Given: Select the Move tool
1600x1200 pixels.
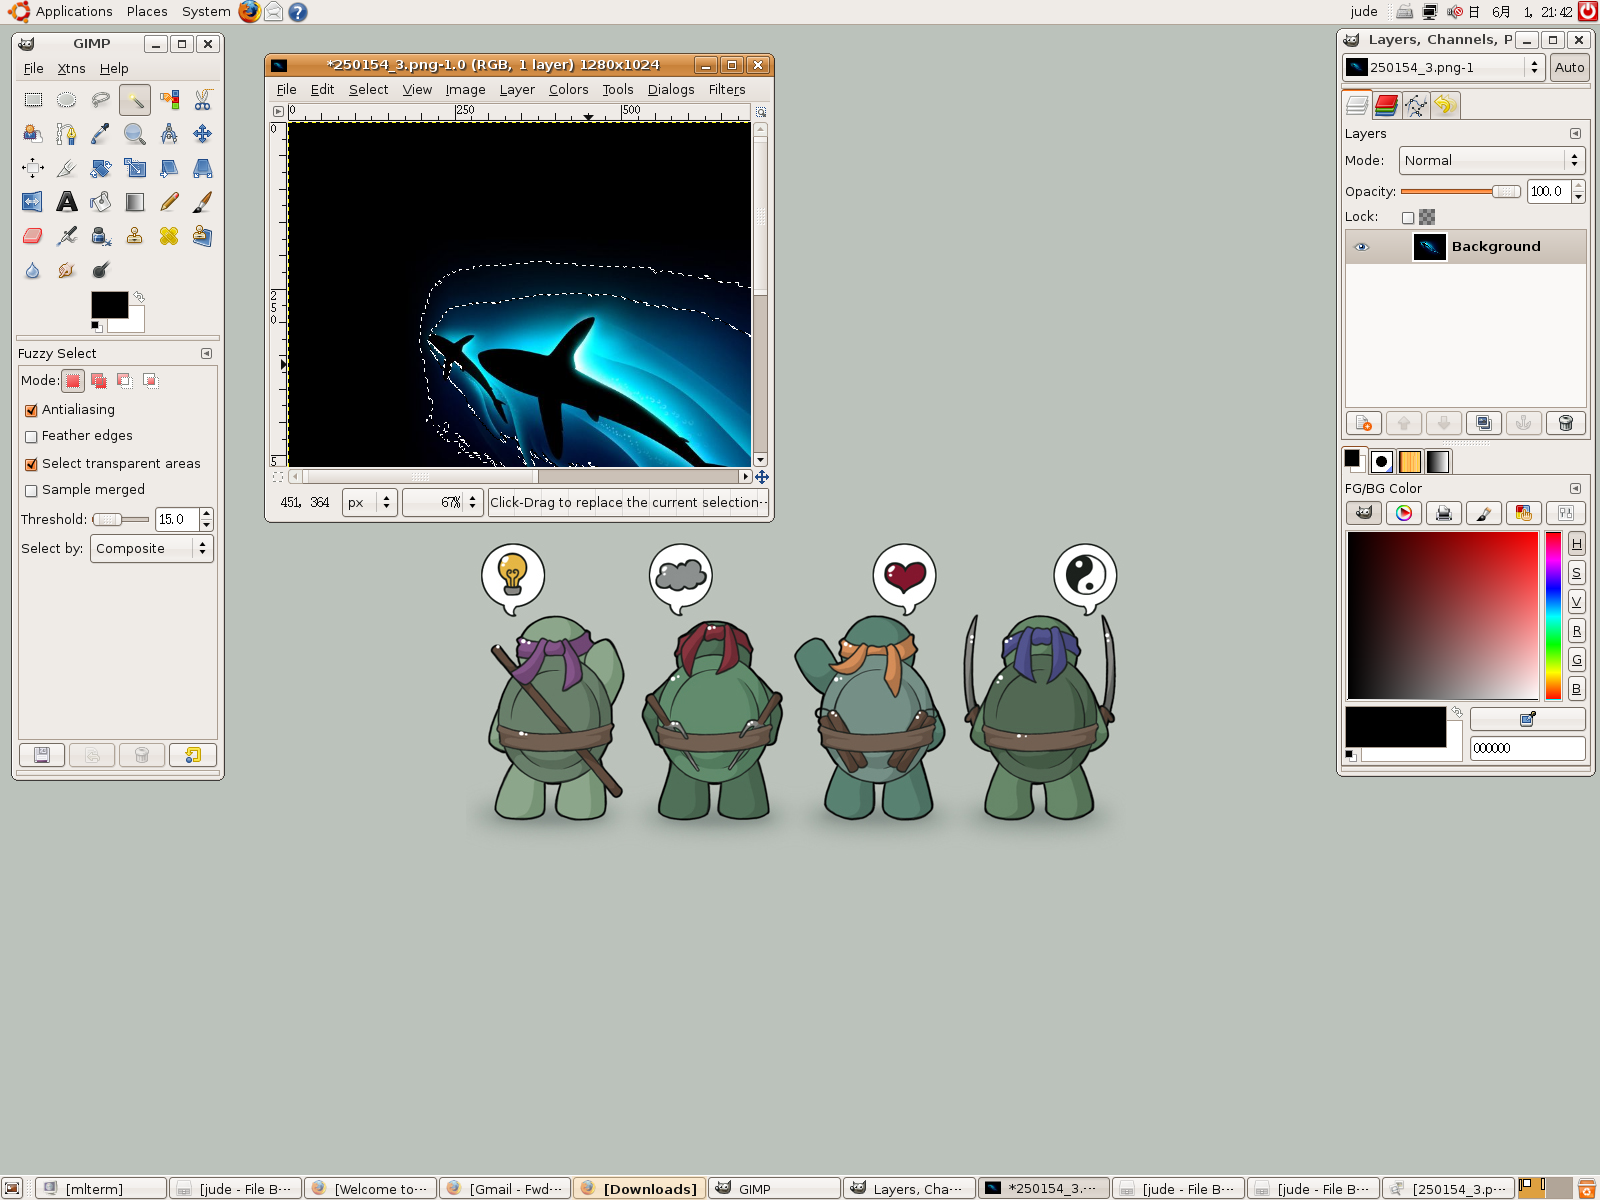Looking at the screenshot, I should [203, 134].
